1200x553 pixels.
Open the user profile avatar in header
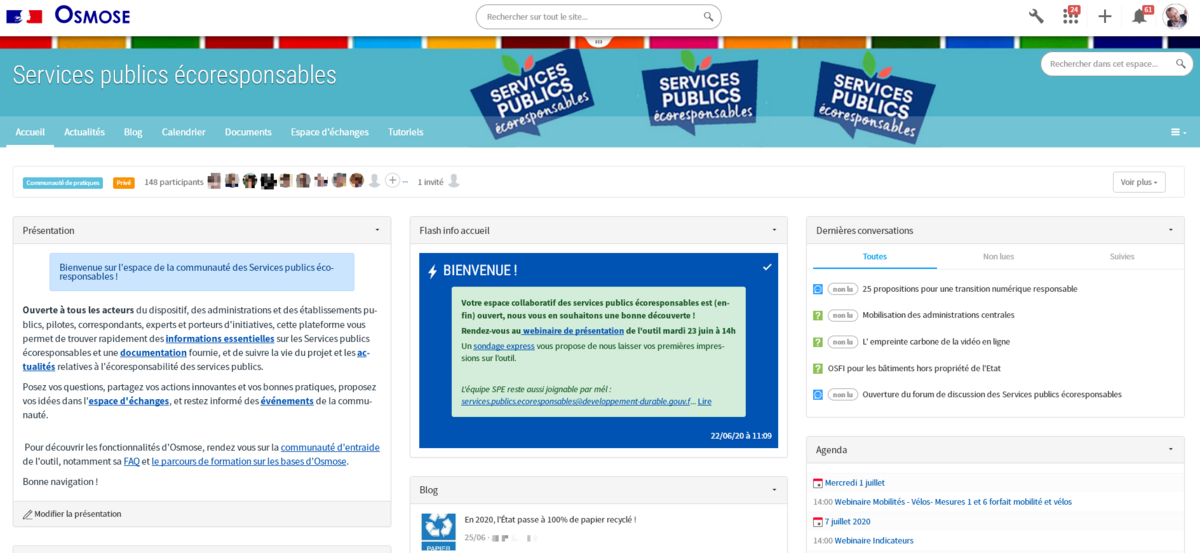coord(1176,16)
